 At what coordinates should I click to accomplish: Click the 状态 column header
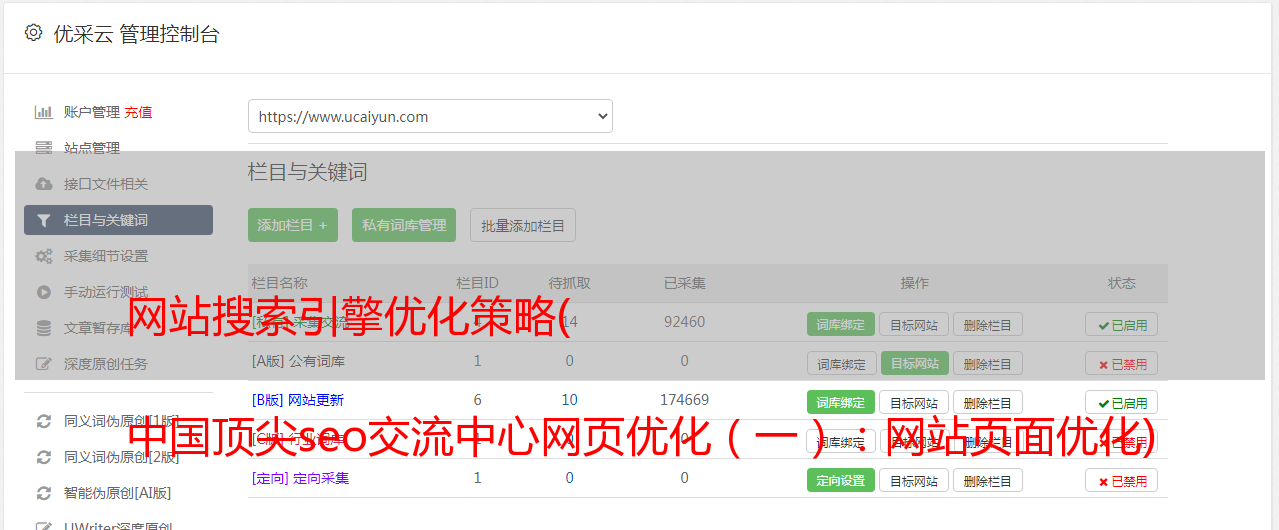[1121, 283]
